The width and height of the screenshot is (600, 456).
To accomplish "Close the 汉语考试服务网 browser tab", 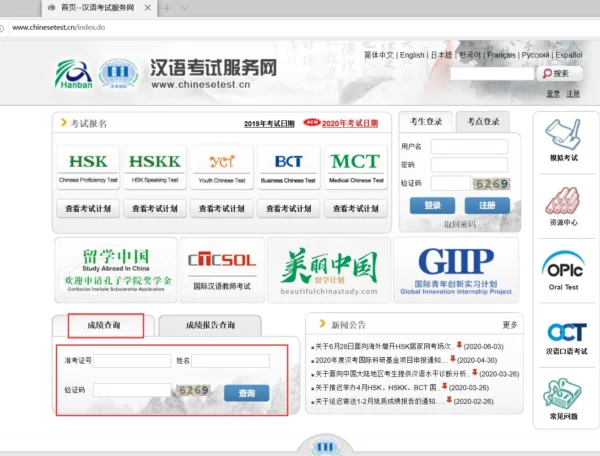I will (x=147, y=8).
